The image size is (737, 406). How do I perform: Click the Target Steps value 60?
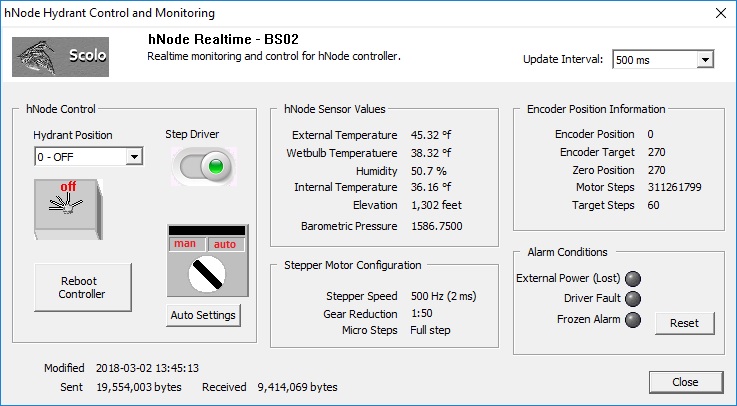point(653,205)
